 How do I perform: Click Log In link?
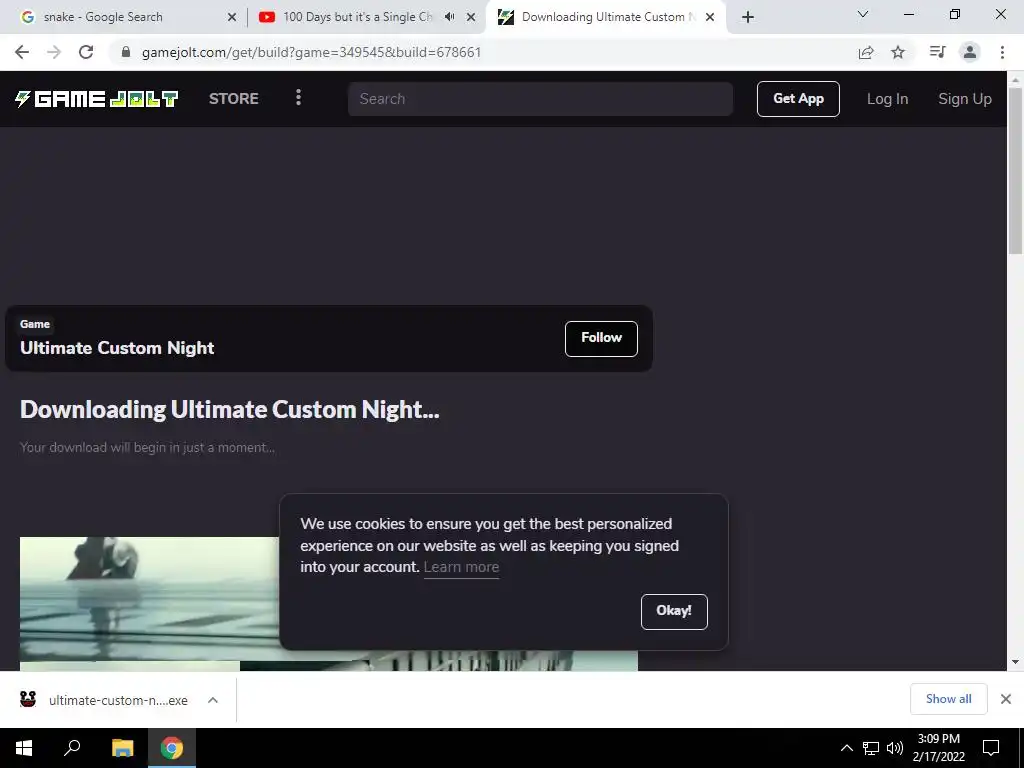click(888, 99)
